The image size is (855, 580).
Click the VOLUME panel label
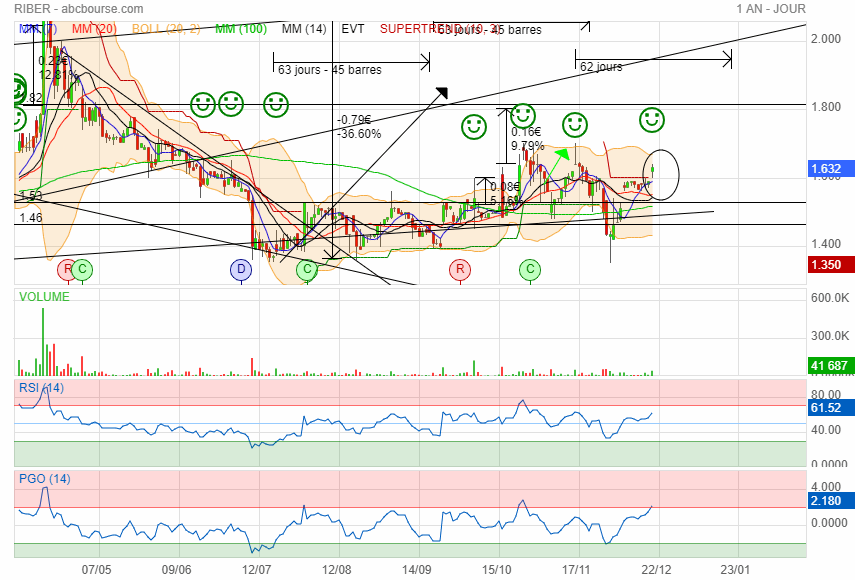click(x=44, y=297)
